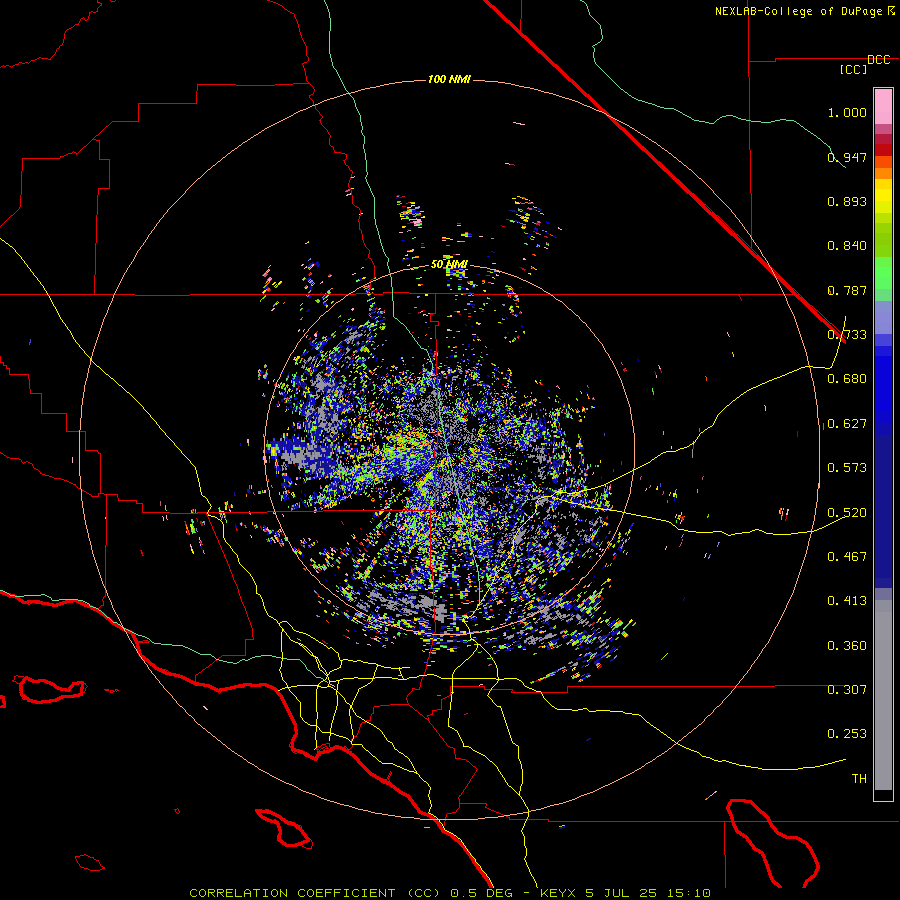Click the CORRELATION COEFFICIENT (CC) caption text
Image resolution: width=900 pixels, height=900 pixels.
(x=315, y=893)
